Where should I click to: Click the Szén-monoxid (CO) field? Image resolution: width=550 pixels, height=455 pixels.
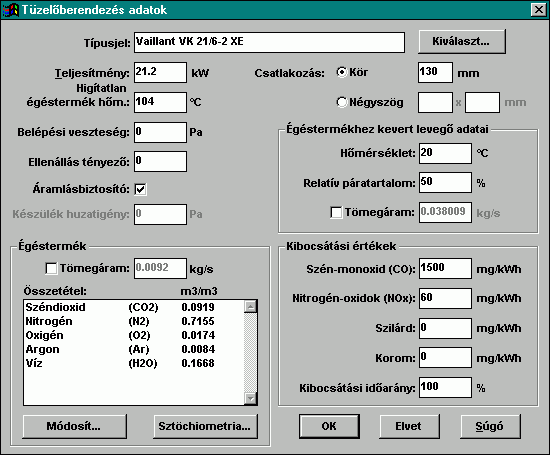click(445, 269)
